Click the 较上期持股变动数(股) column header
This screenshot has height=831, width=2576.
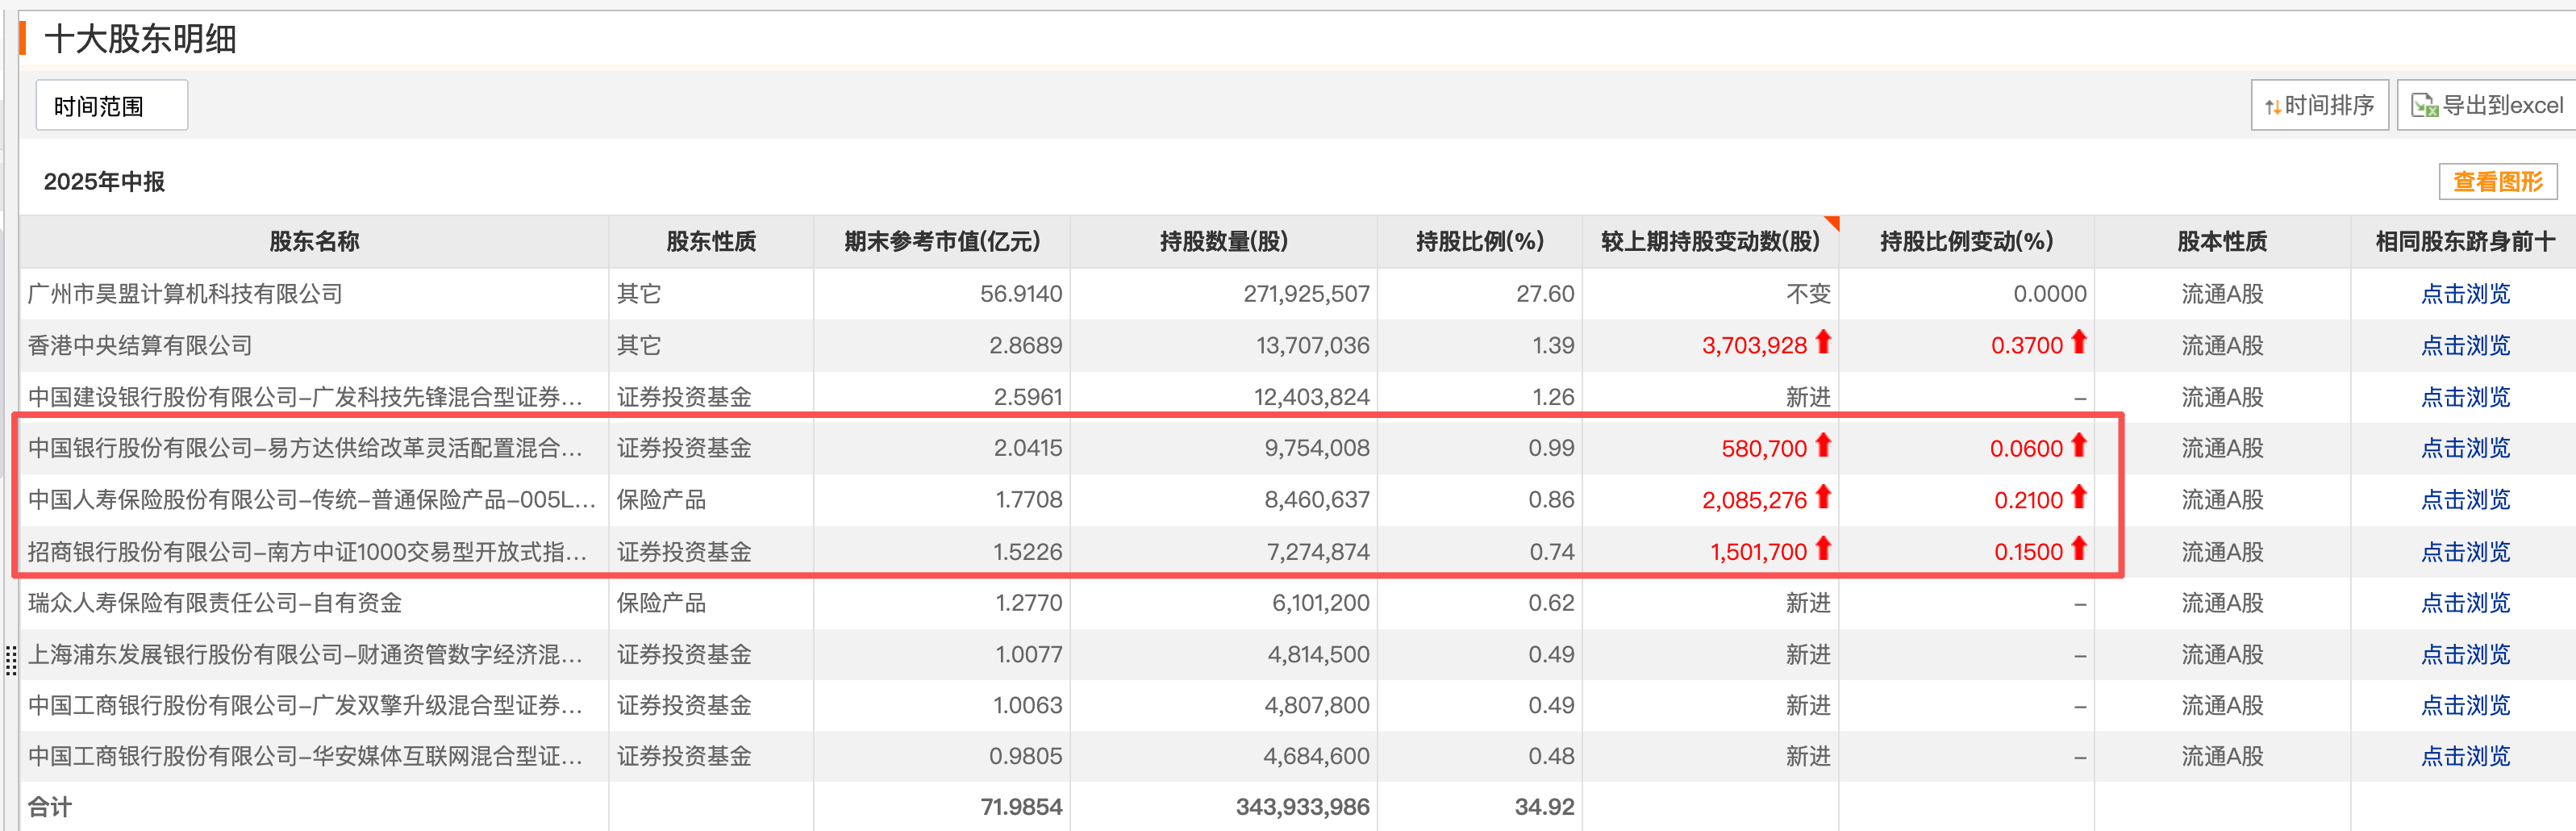coord(1710,241)
